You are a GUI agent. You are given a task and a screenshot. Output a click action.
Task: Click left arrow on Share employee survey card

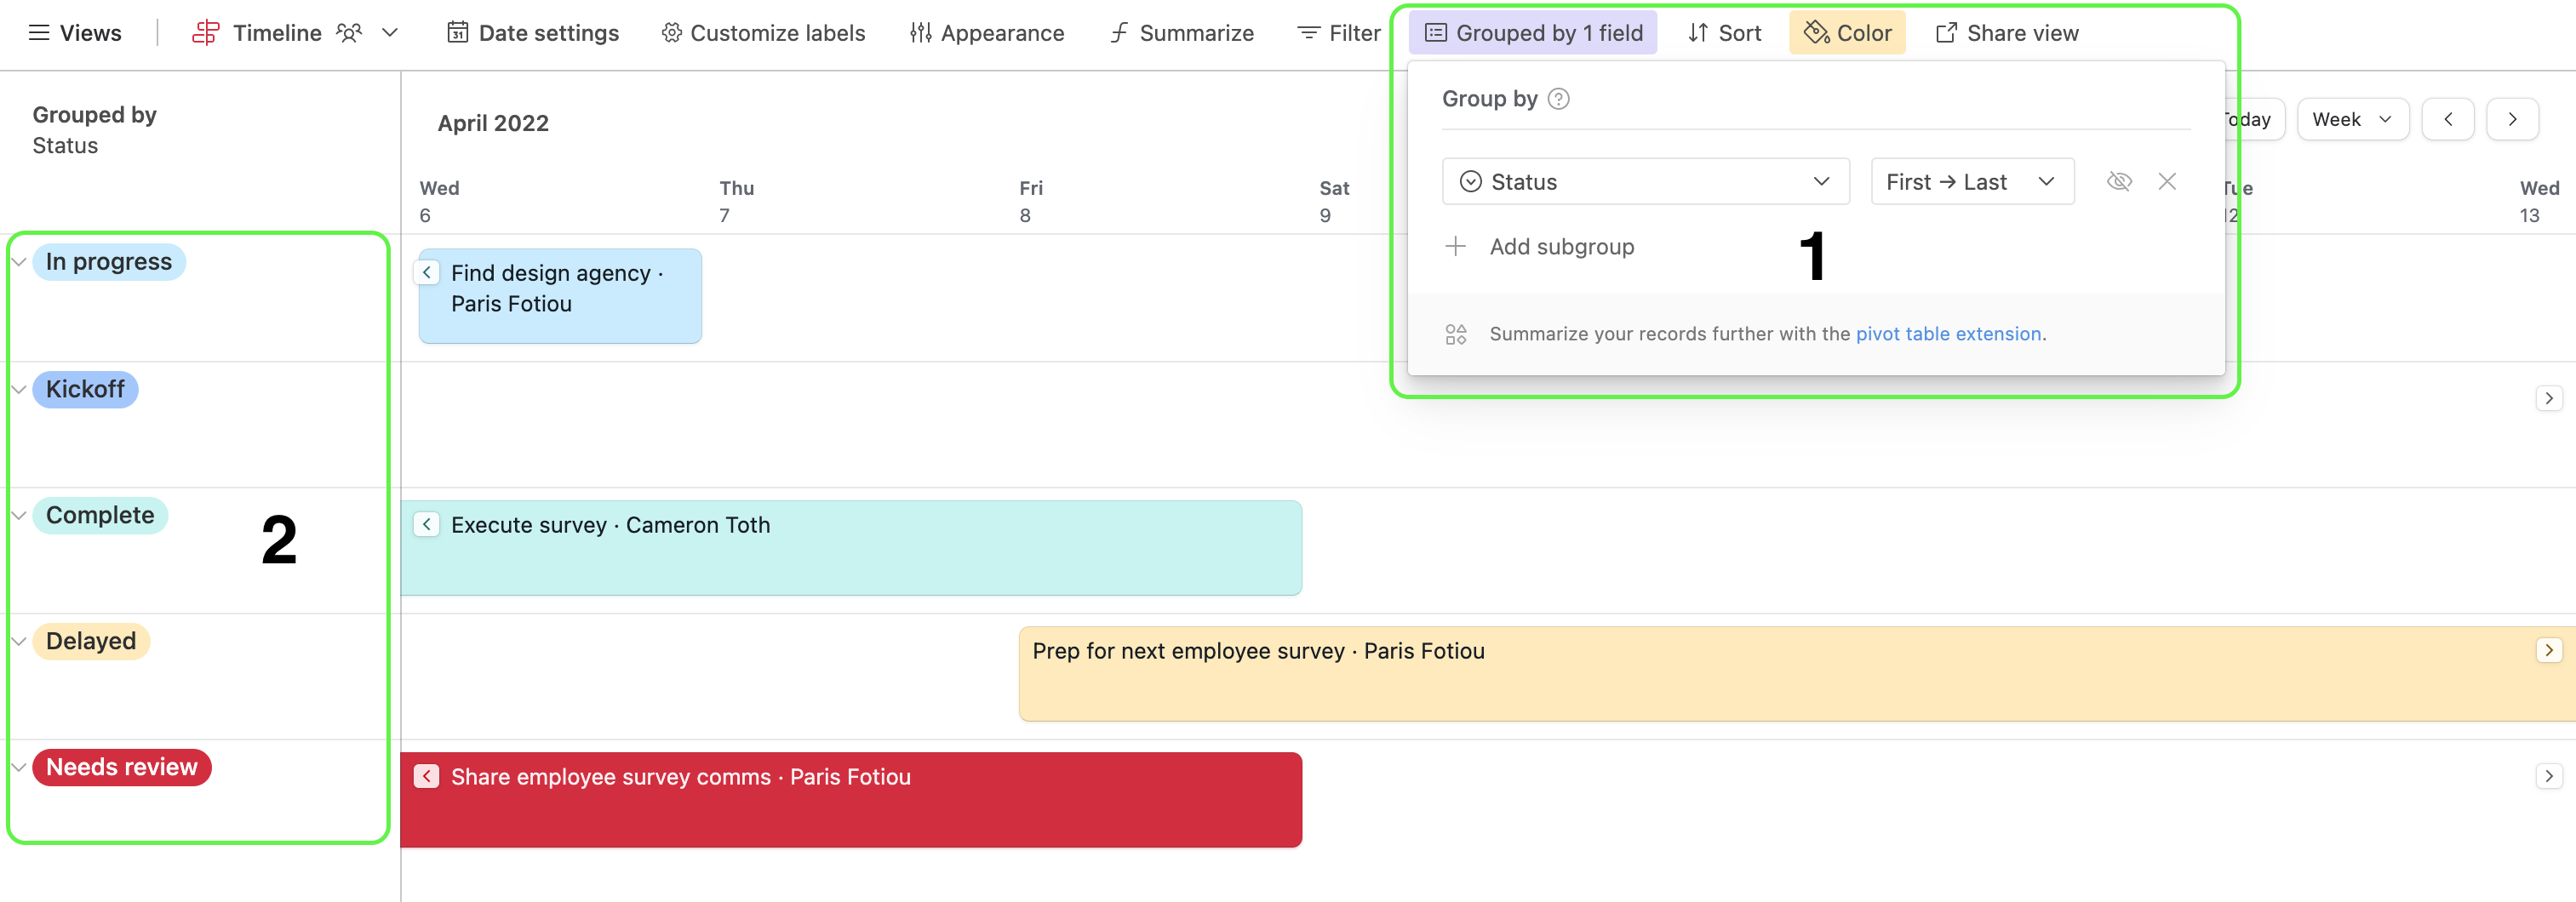(427, 777)
